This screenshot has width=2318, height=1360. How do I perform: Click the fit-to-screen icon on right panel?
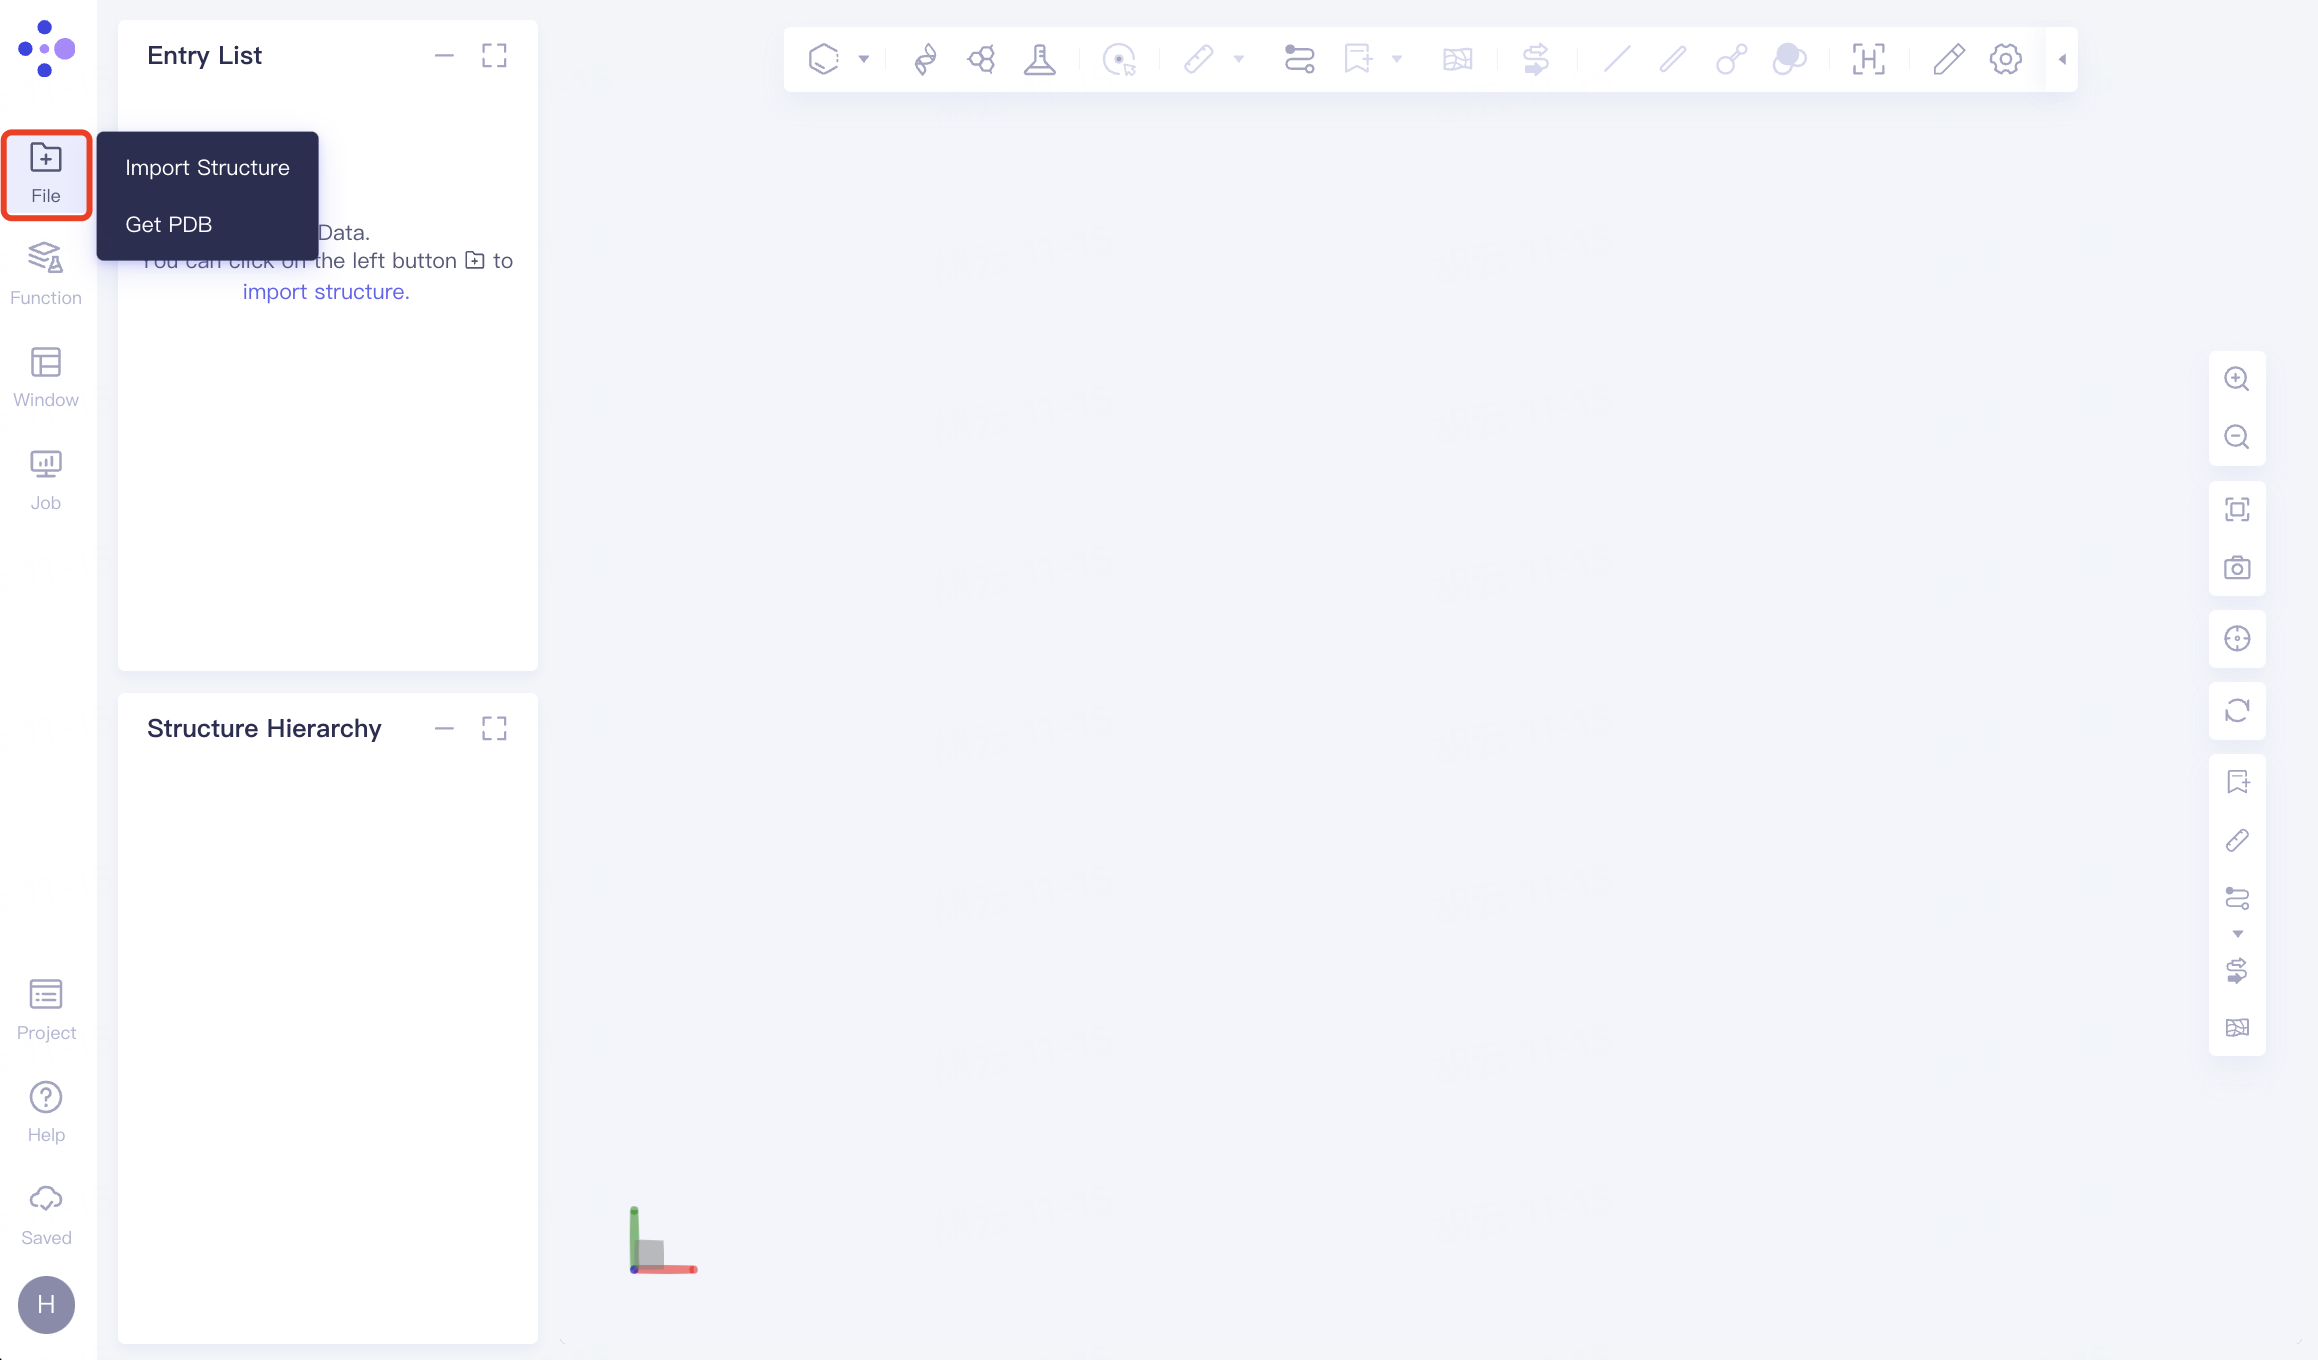pos(2237,510)
